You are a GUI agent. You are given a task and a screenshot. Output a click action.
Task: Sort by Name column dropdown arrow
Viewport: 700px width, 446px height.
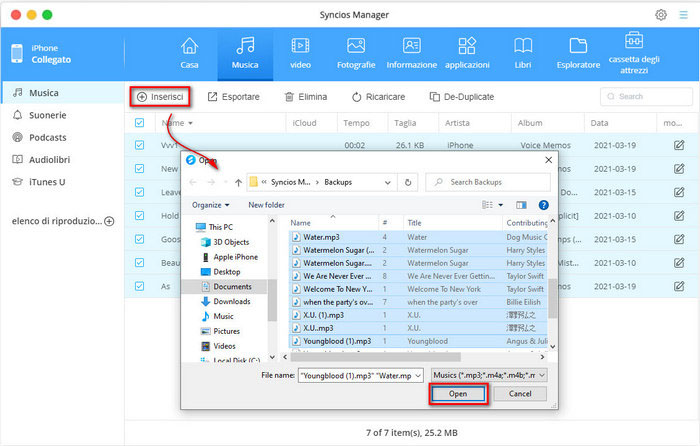(x=190, y=123)
